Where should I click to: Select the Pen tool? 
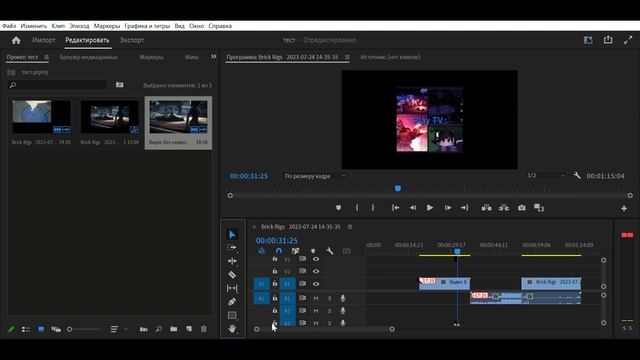[x=232, y=302]
